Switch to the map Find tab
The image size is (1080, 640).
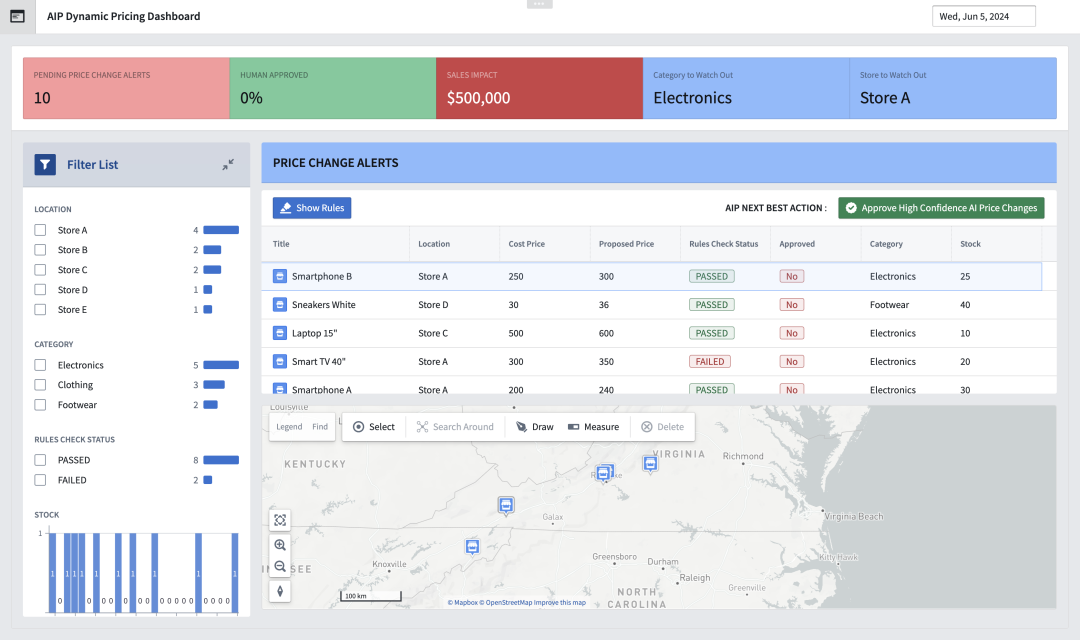pos(320,427)
